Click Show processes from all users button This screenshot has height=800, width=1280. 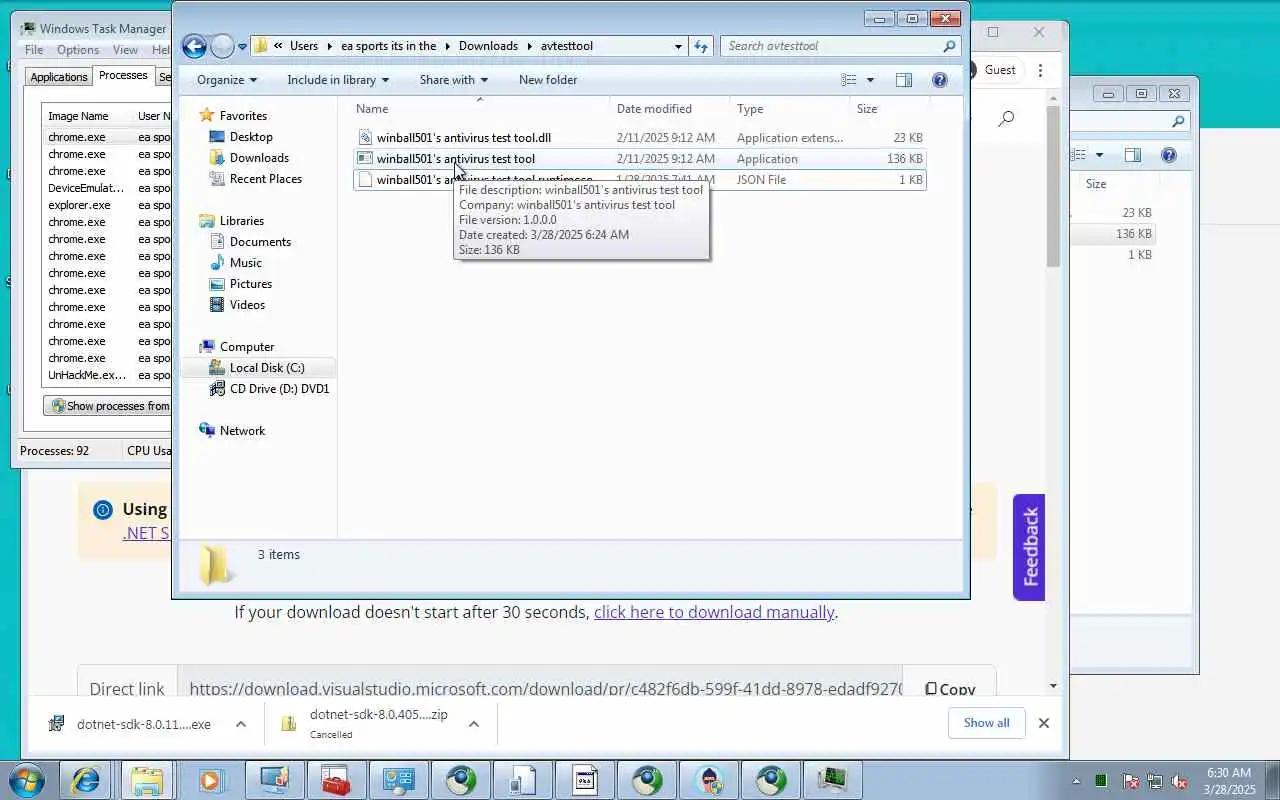point(108,406)
